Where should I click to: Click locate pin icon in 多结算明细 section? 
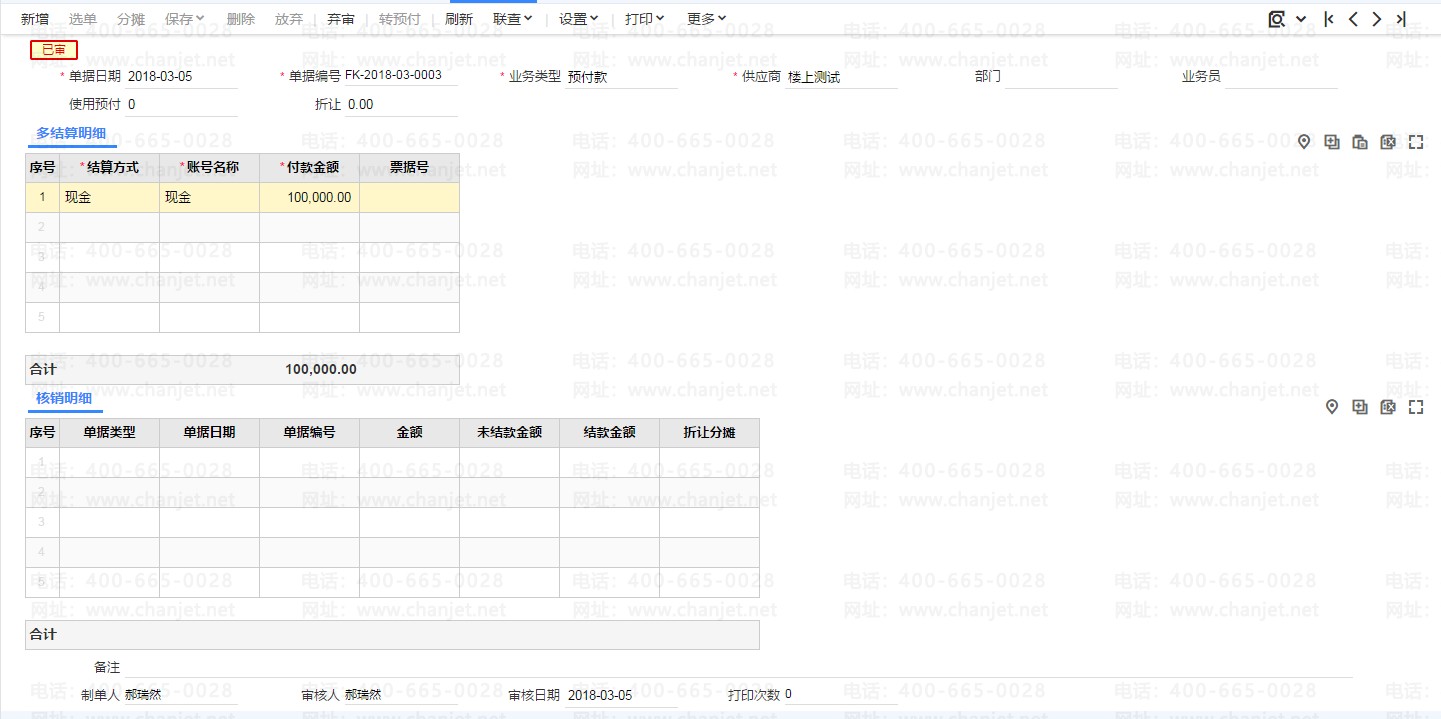point(1304,142)
